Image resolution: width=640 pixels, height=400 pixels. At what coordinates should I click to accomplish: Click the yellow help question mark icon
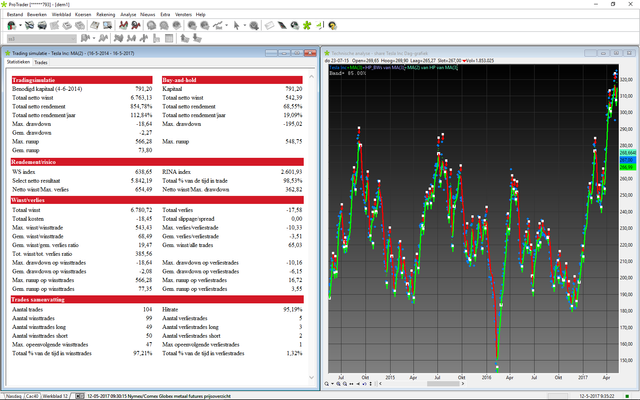pyautogui.click(x=332, y=26)
